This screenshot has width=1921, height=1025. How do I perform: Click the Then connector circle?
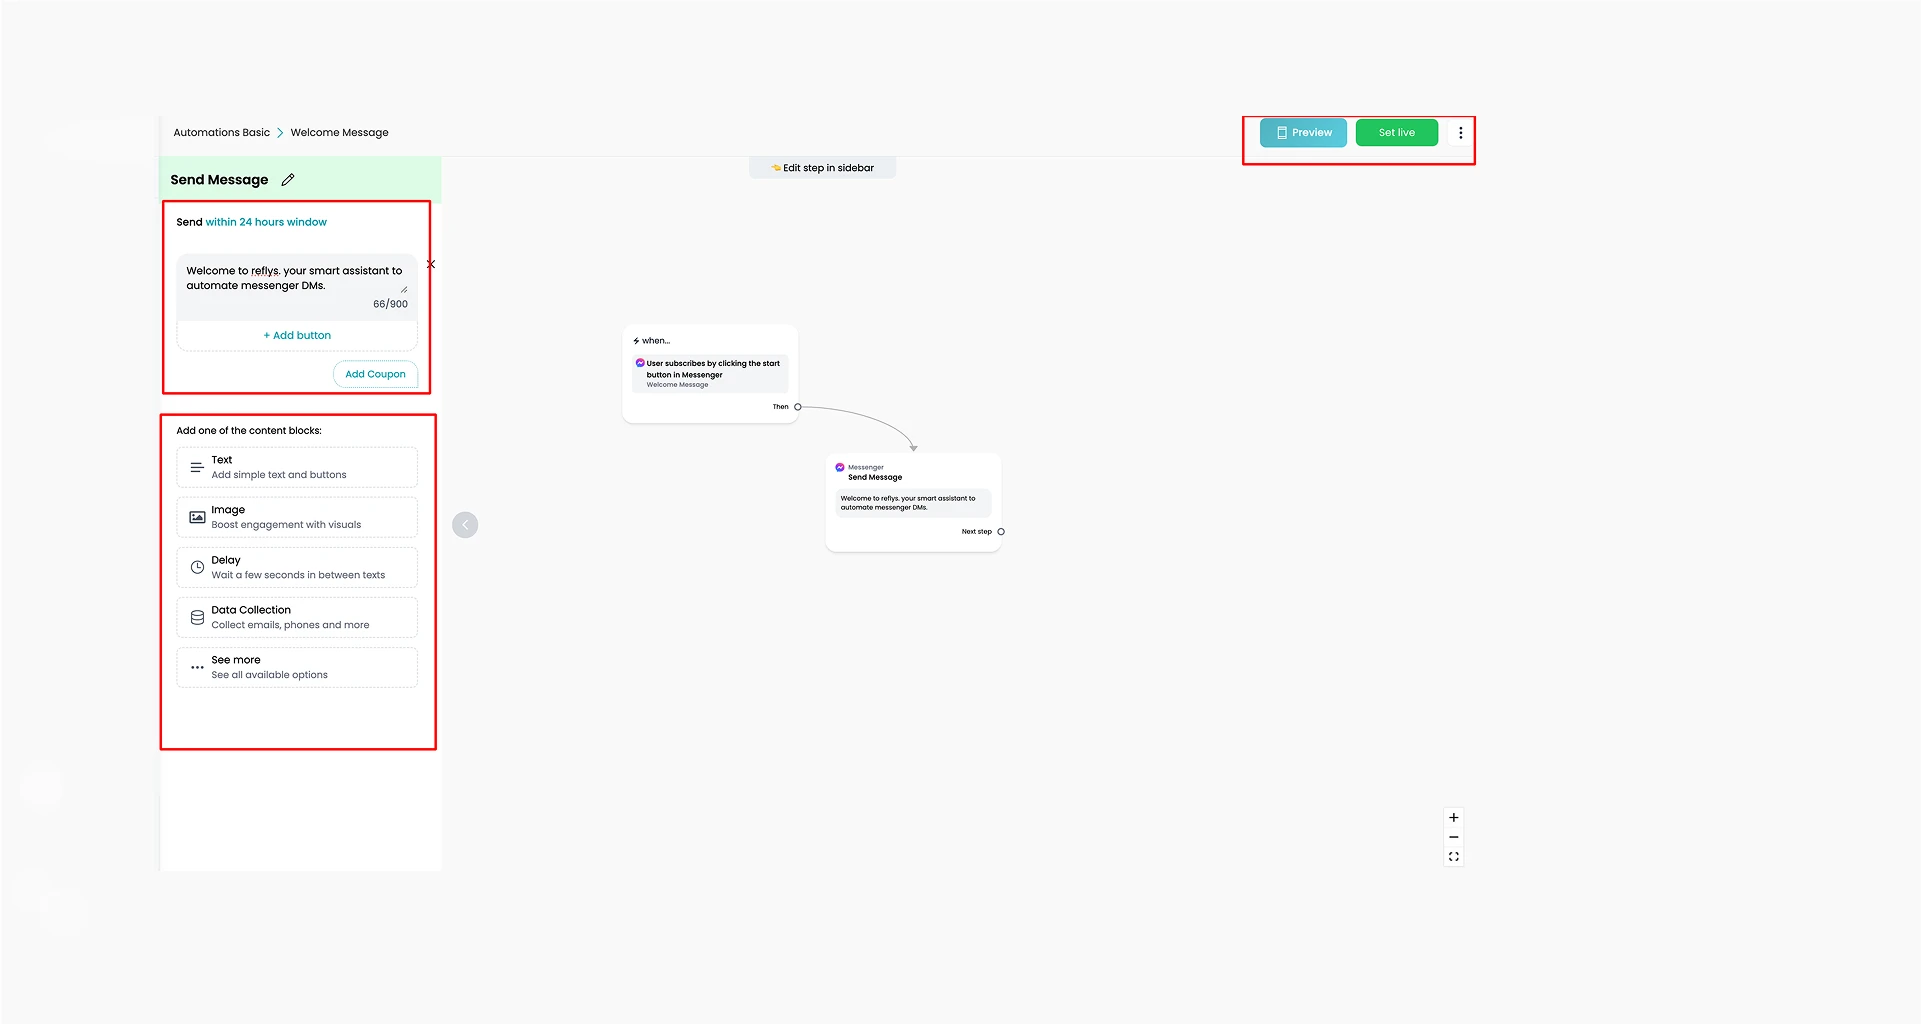click(x=798, y=407)
